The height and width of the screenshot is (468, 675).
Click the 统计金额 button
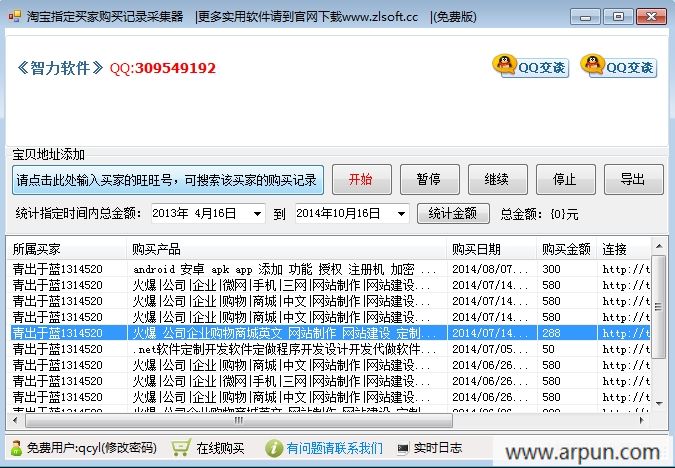[x=453, y=214]
